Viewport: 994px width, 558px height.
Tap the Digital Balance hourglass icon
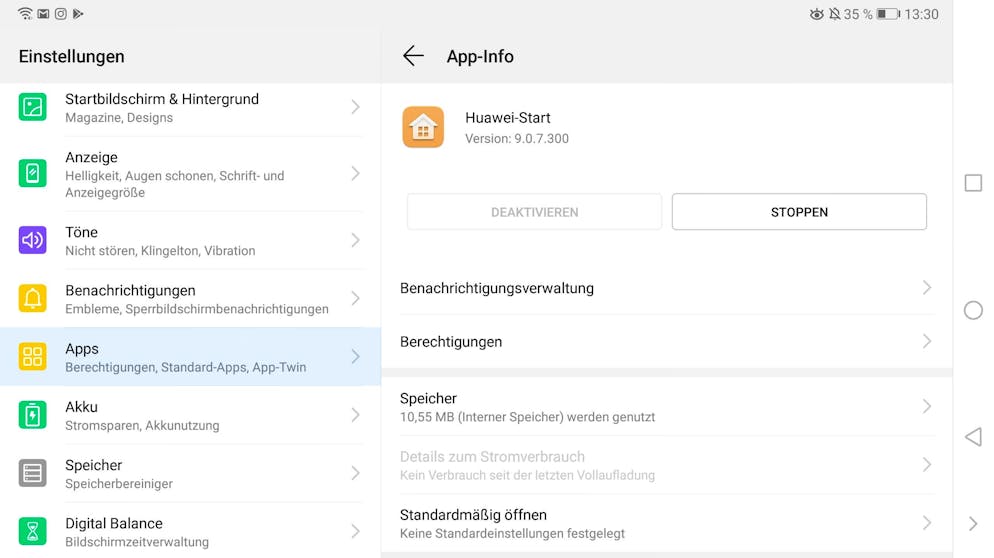point(32,531)
